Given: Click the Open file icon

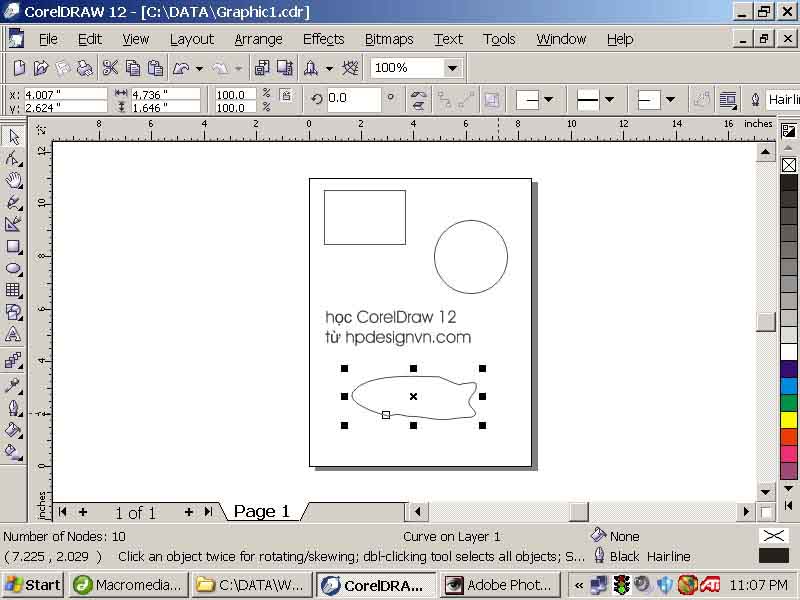Looking at the screenshot, I should point(41,68).
